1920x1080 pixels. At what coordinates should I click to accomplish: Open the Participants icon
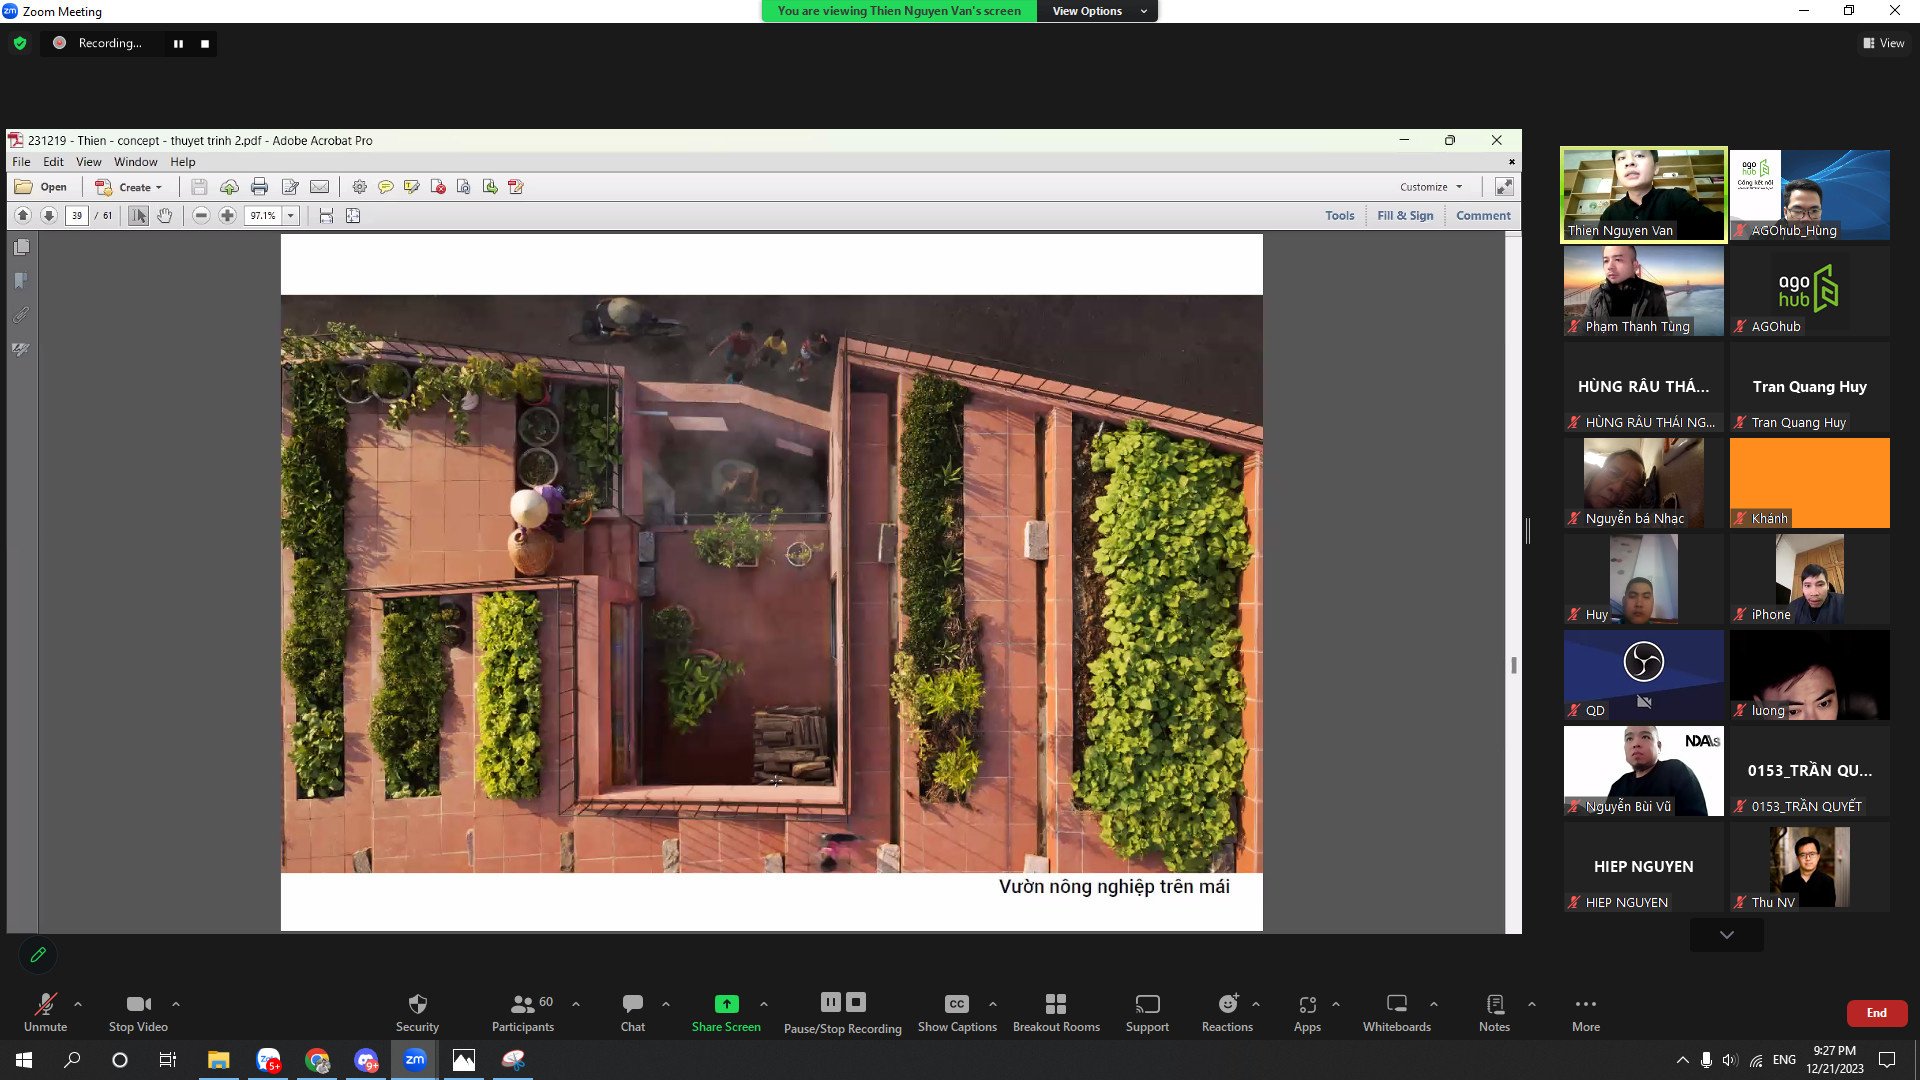[x=522, y=1004]
